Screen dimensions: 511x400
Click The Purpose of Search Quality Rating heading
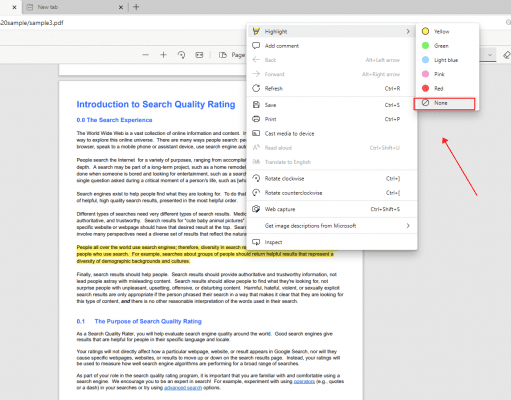tap(148, 321)
